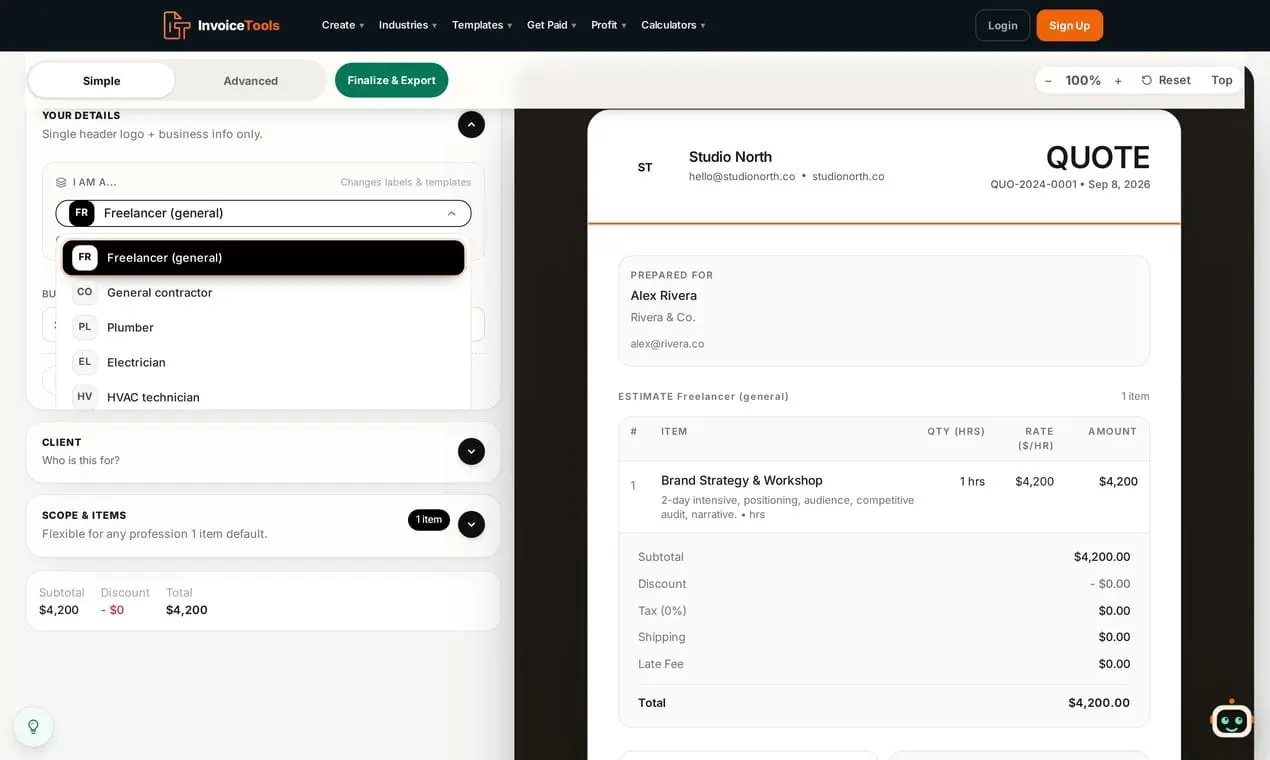This screenshot has width=1270, height=760.
Task: Click the Sign Up button
Action: click(1069, 25)
